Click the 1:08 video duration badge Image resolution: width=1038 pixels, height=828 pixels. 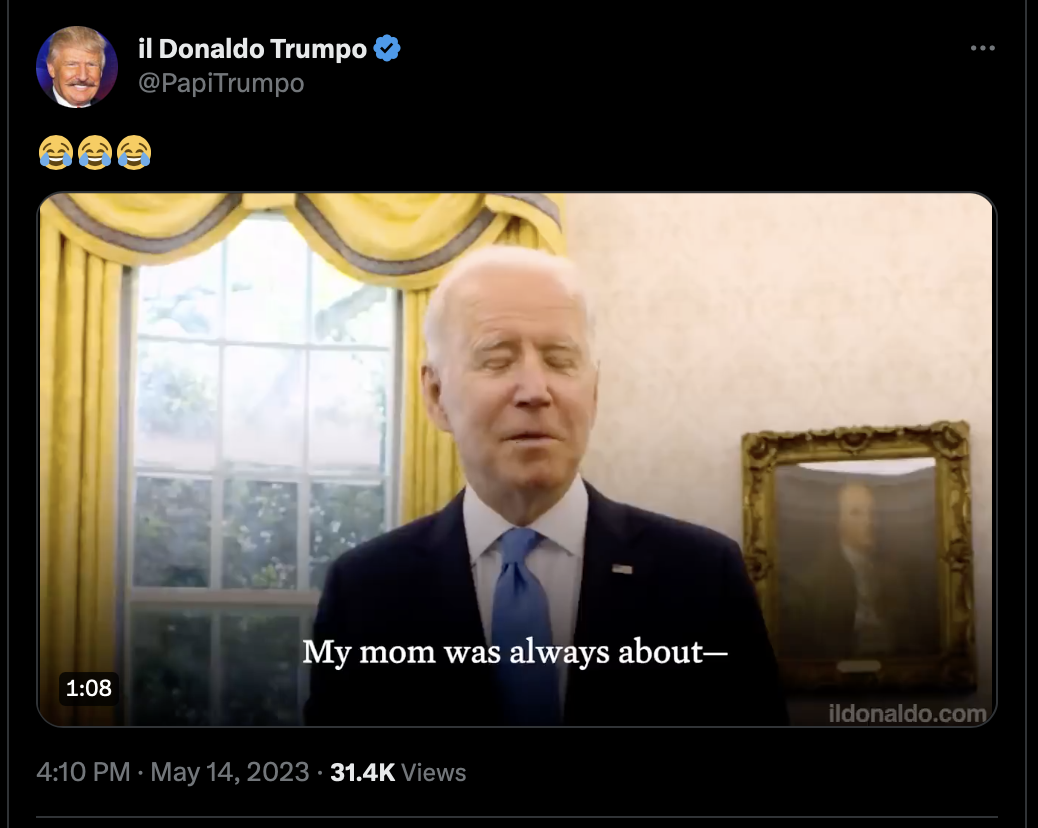89,688
